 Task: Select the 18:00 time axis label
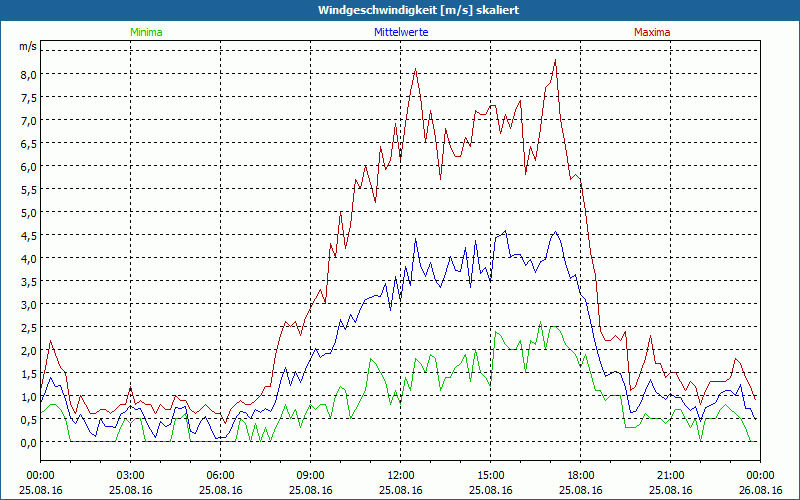click(x=581, y=475)
